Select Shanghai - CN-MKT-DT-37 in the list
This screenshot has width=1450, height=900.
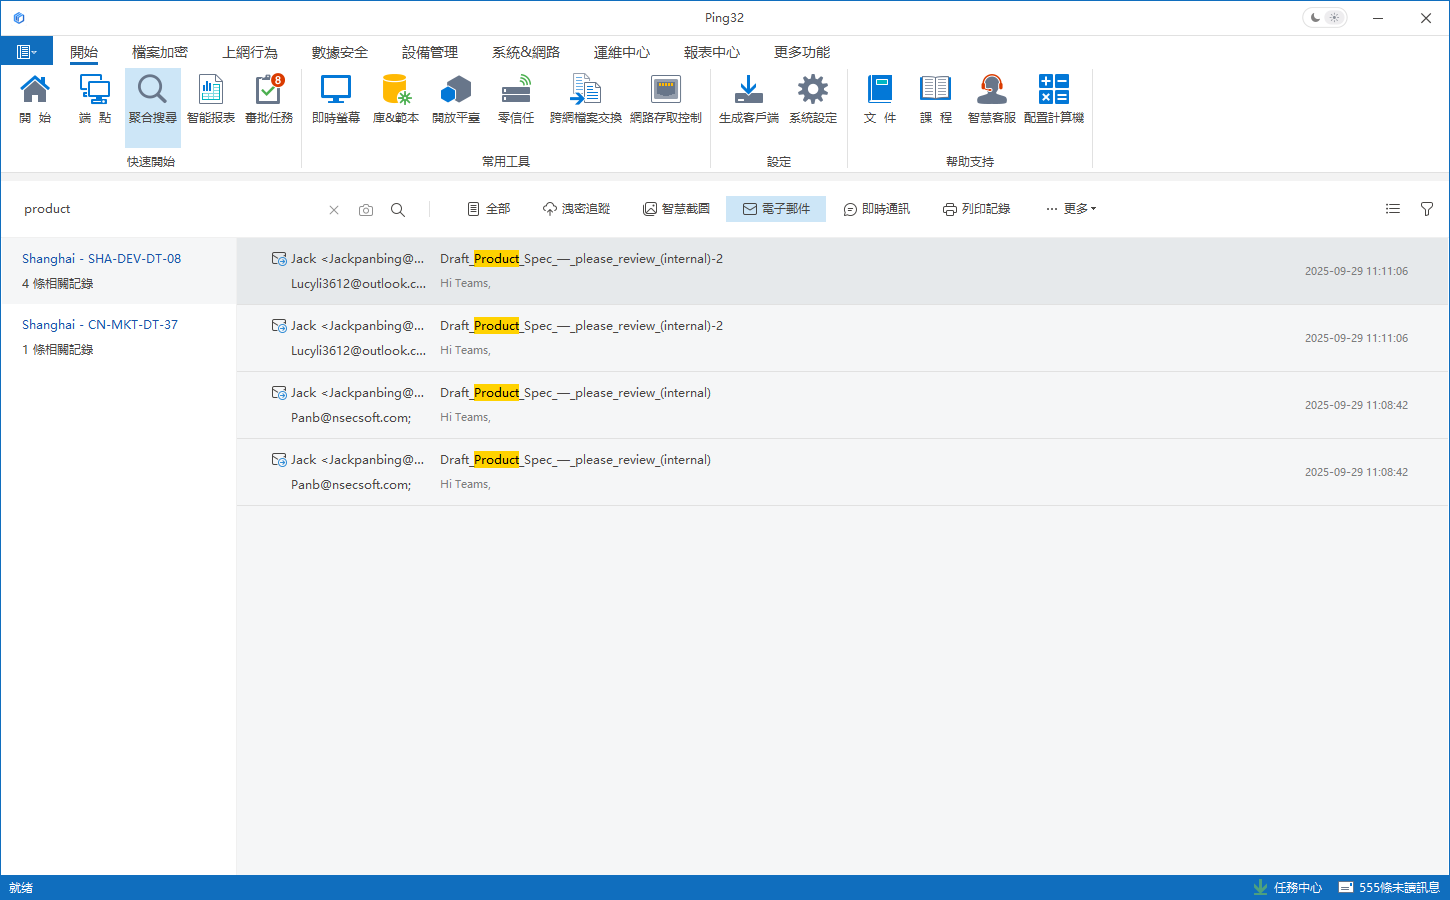pyautogui.click(x=100, y=325)
